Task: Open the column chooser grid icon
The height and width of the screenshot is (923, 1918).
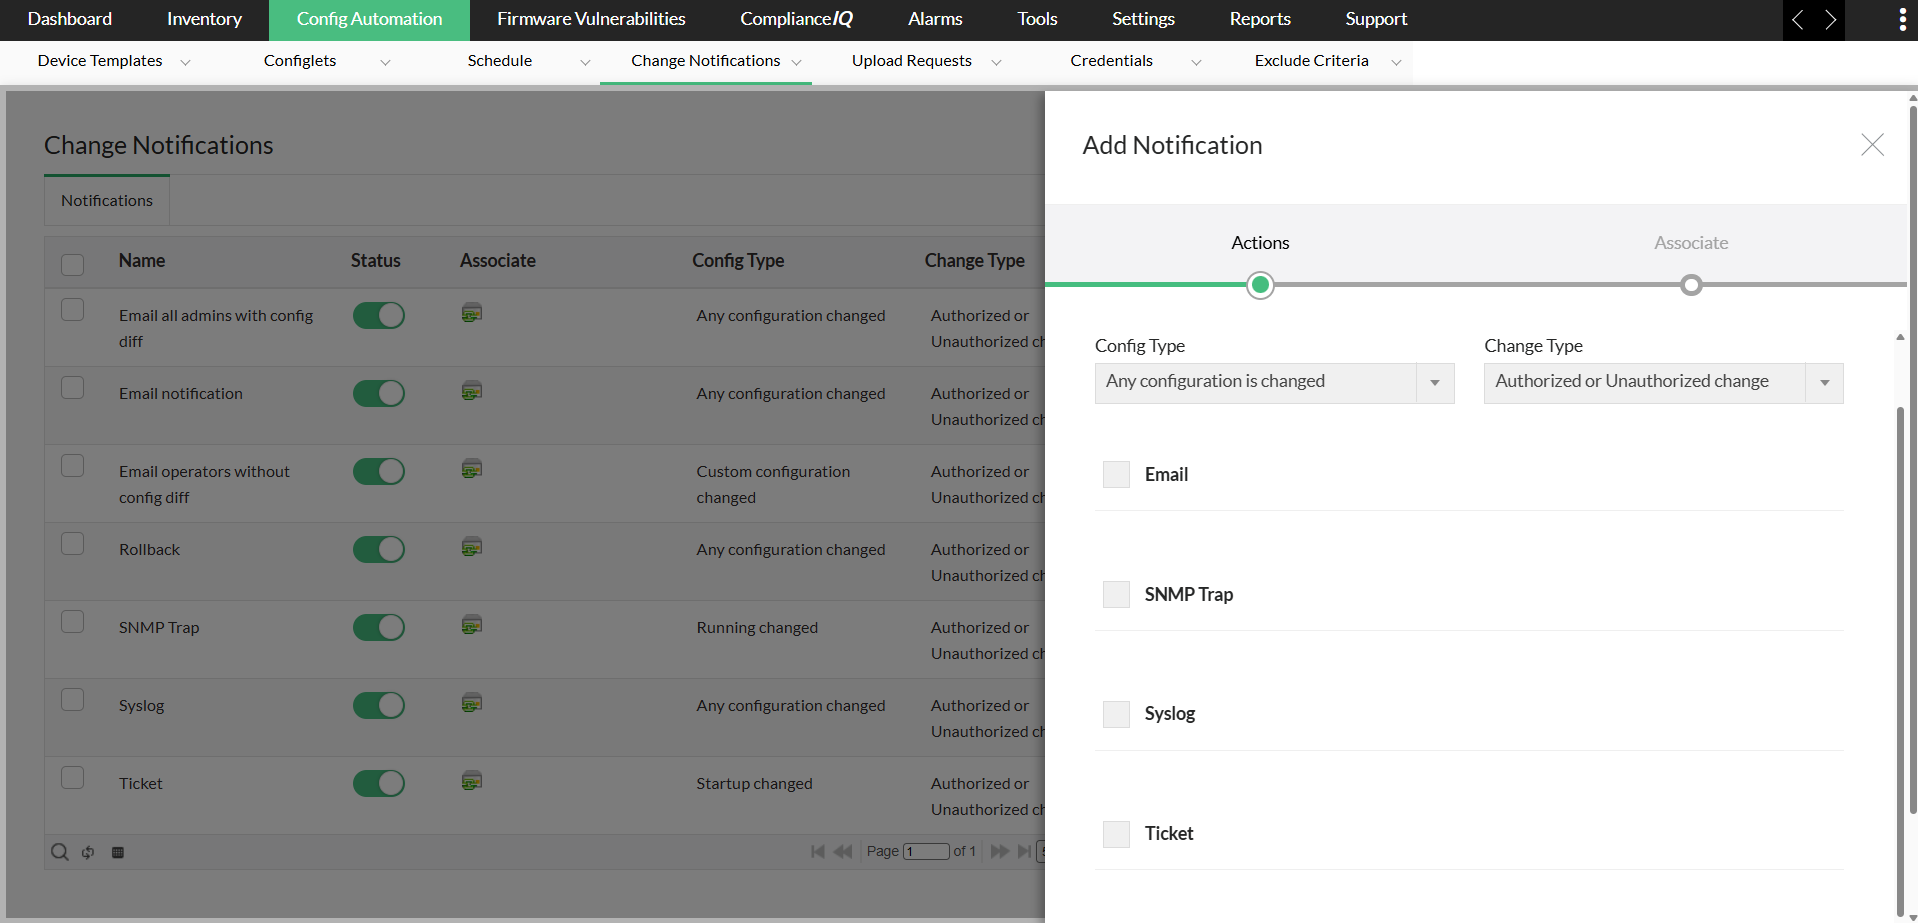Action: [x=118, y=852]
